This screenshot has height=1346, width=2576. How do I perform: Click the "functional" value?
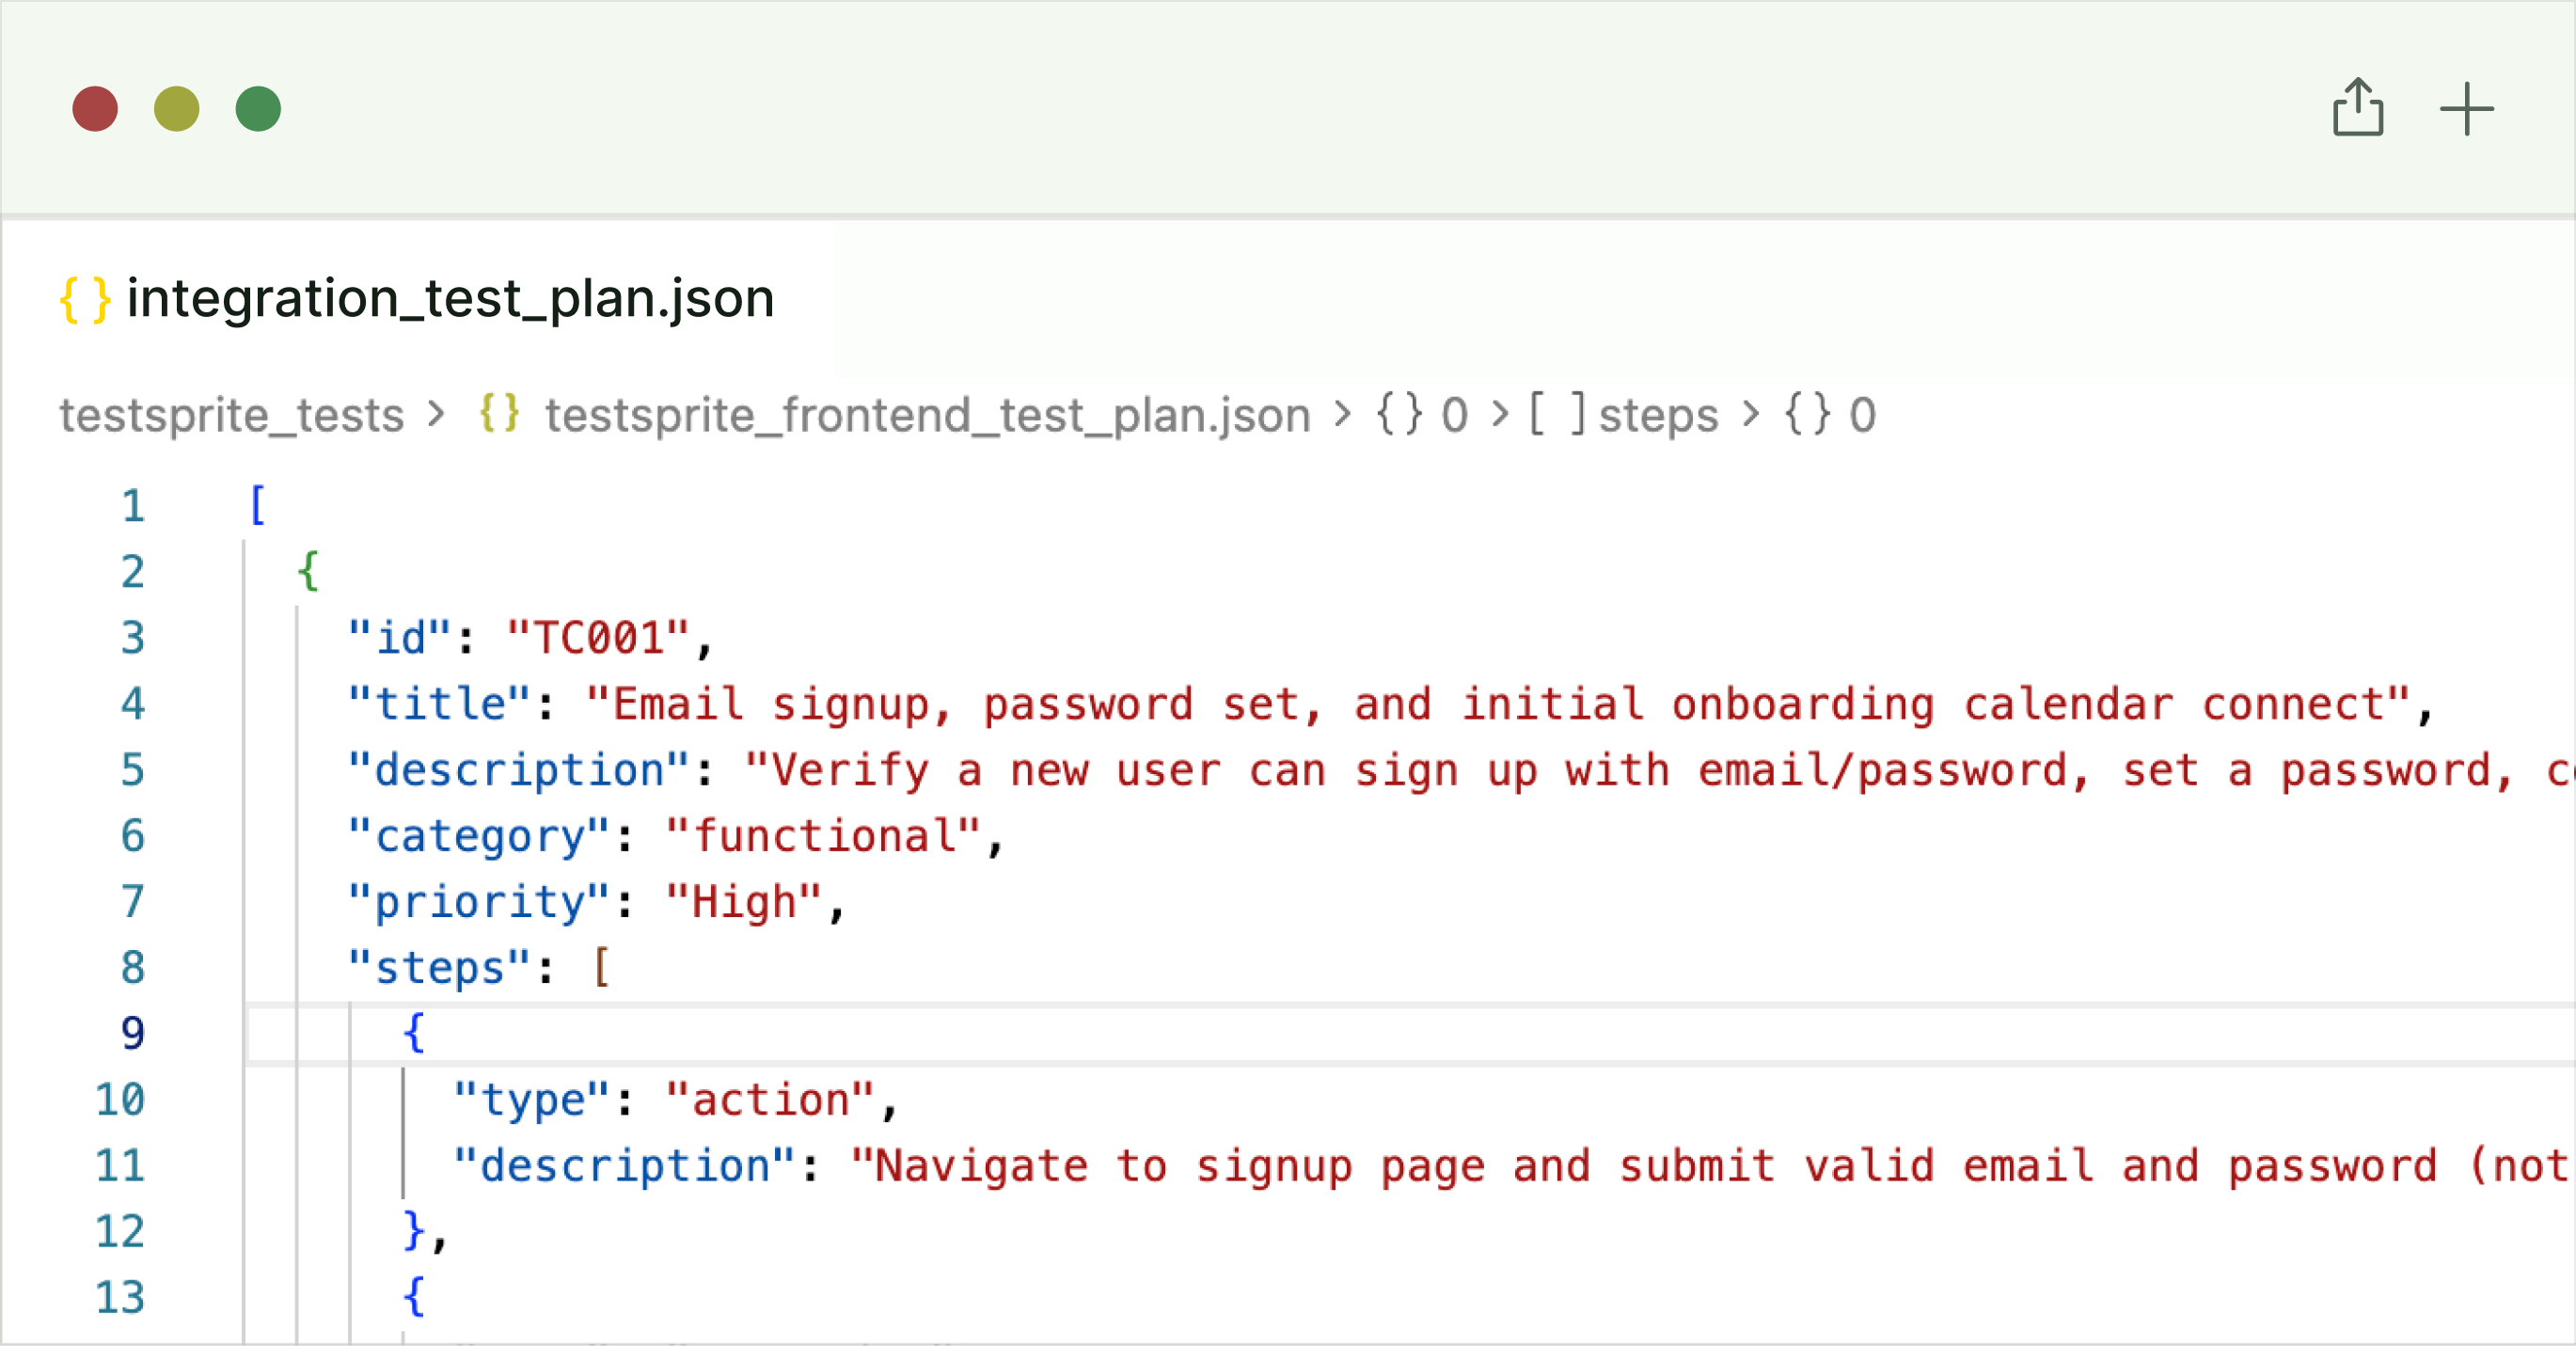coord(823,836)
